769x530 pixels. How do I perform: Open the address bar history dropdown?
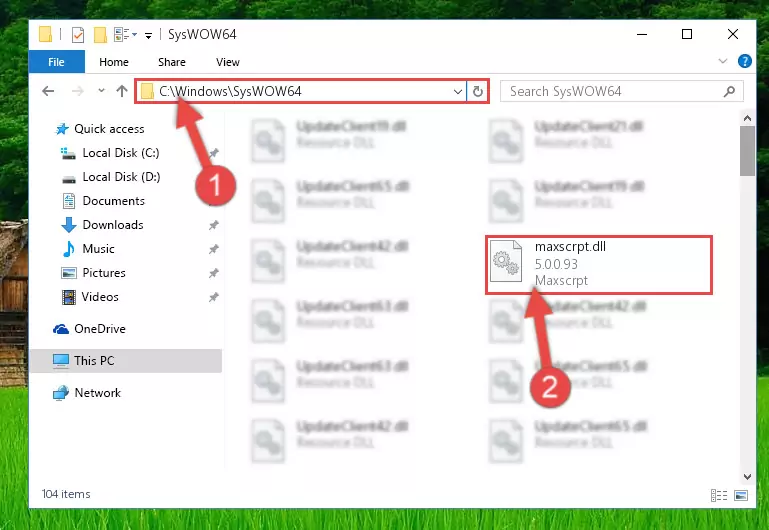click(458, 91)
